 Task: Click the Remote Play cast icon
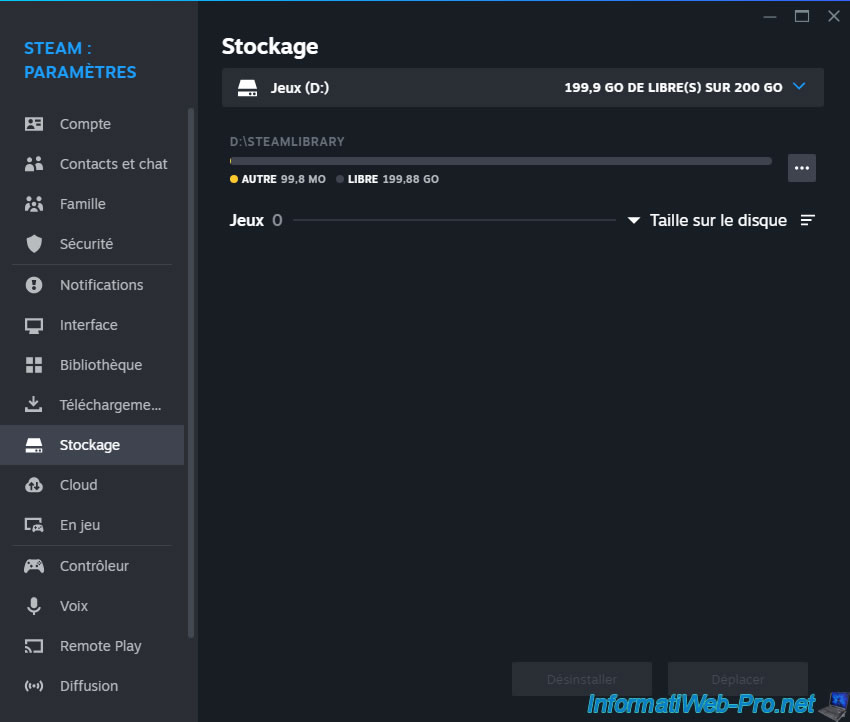[x=34, y=646]
